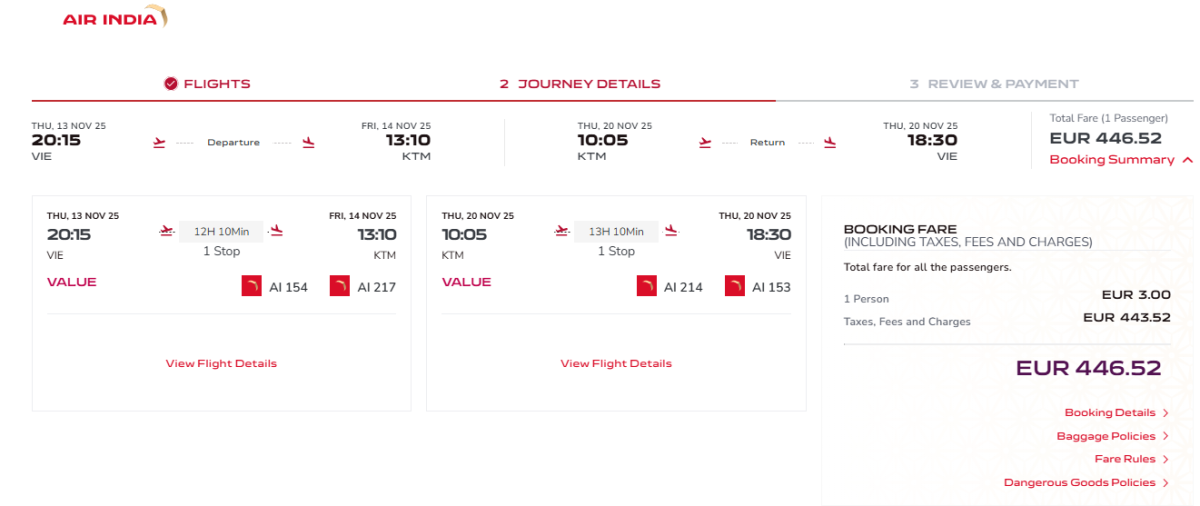1200x506 pixels.
Task: Click the AI 153 airline logo icon
Action: click(735, 287)
